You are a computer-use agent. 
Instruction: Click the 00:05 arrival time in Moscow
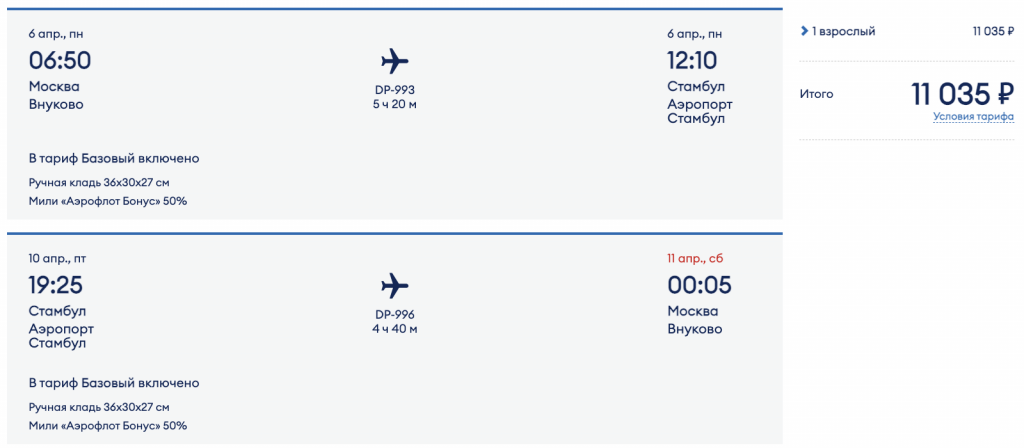pyautogui.click(x=700, y=285)
